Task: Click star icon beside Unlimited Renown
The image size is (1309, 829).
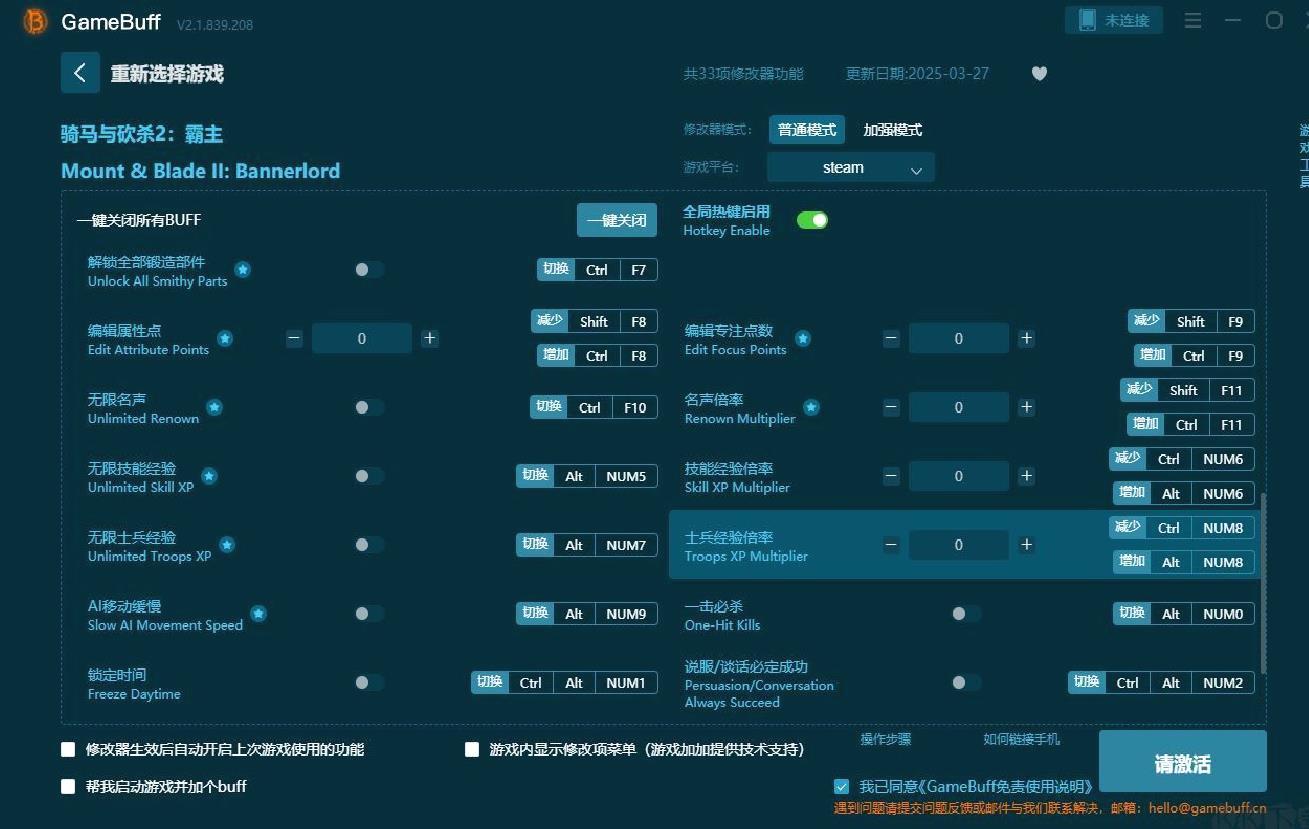Action: pos(214,408)
